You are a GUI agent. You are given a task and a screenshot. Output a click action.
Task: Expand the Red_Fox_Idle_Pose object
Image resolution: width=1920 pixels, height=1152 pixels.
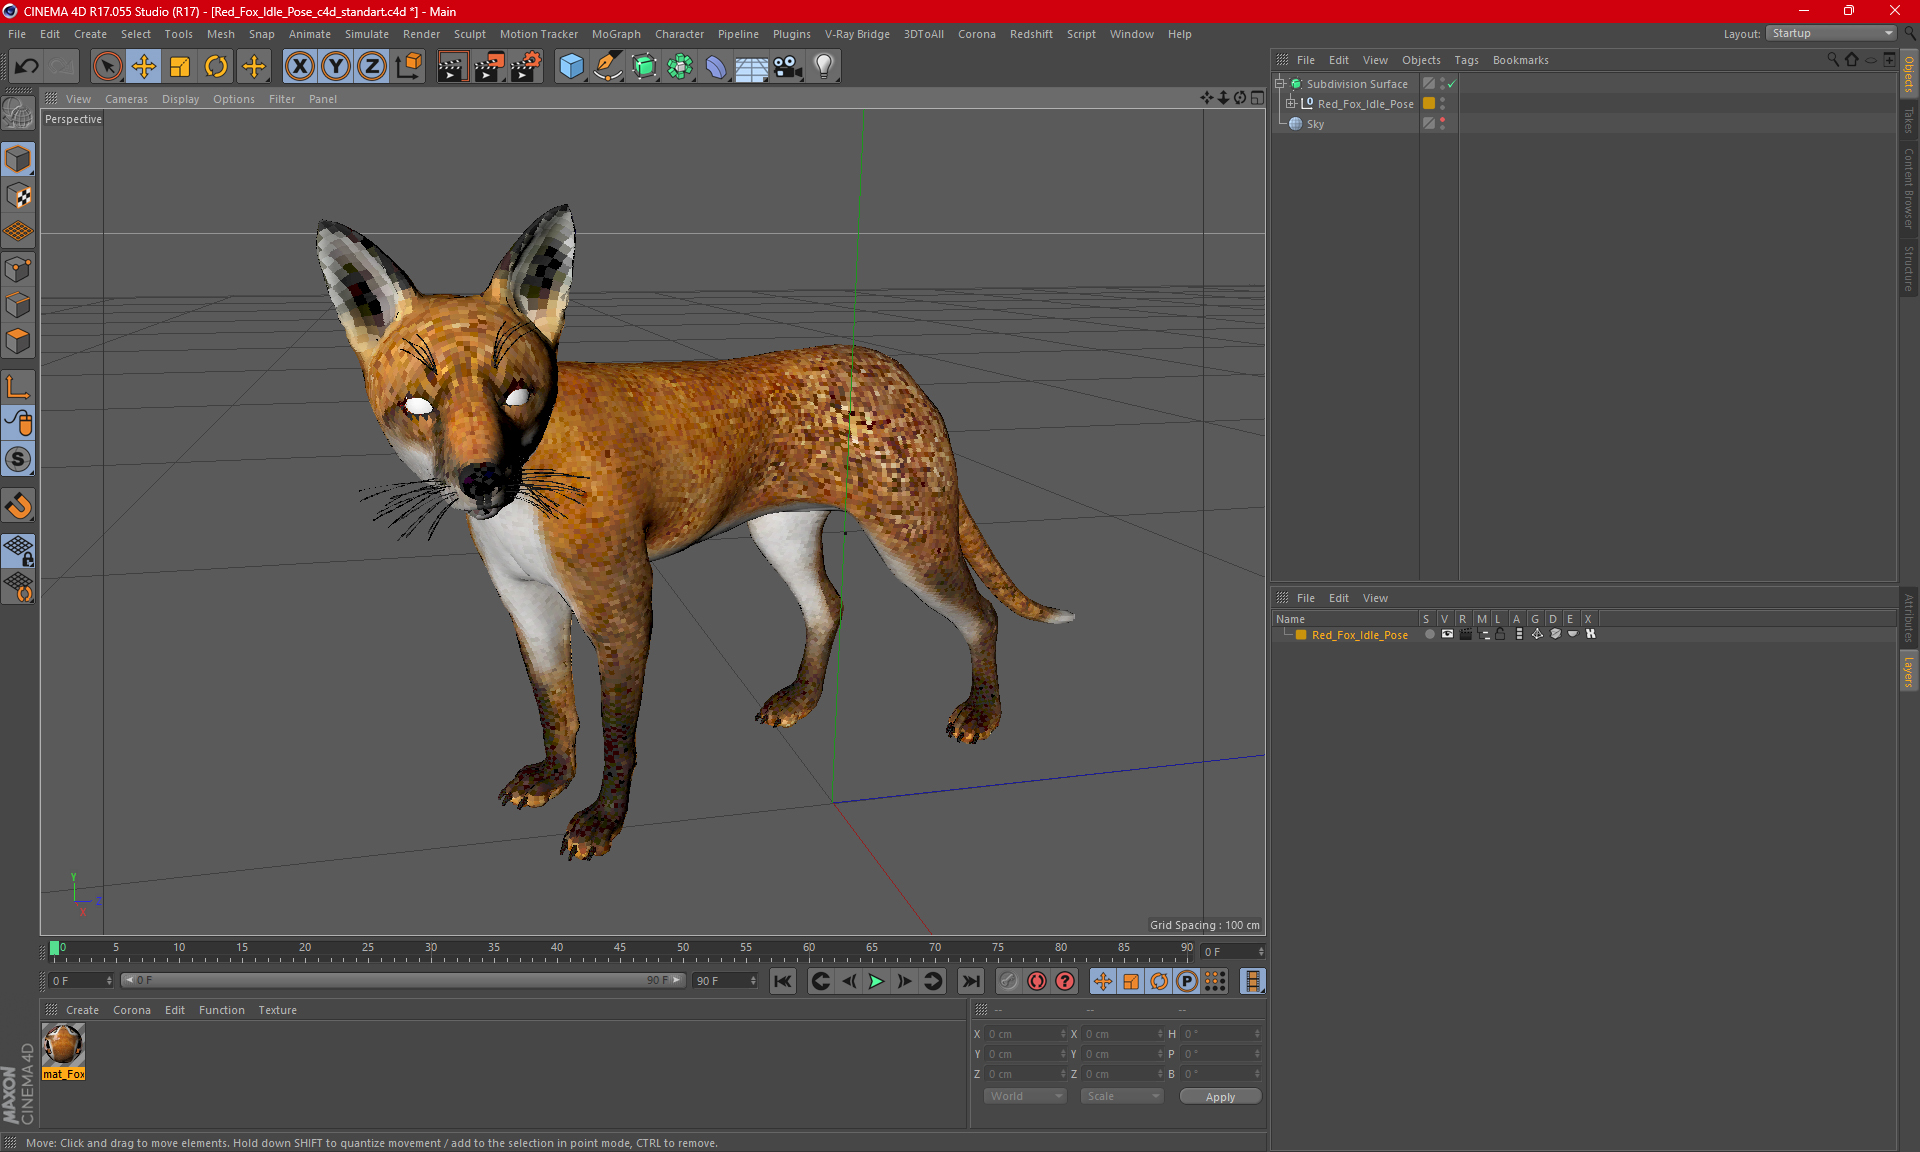click(x=1291, y=104)
